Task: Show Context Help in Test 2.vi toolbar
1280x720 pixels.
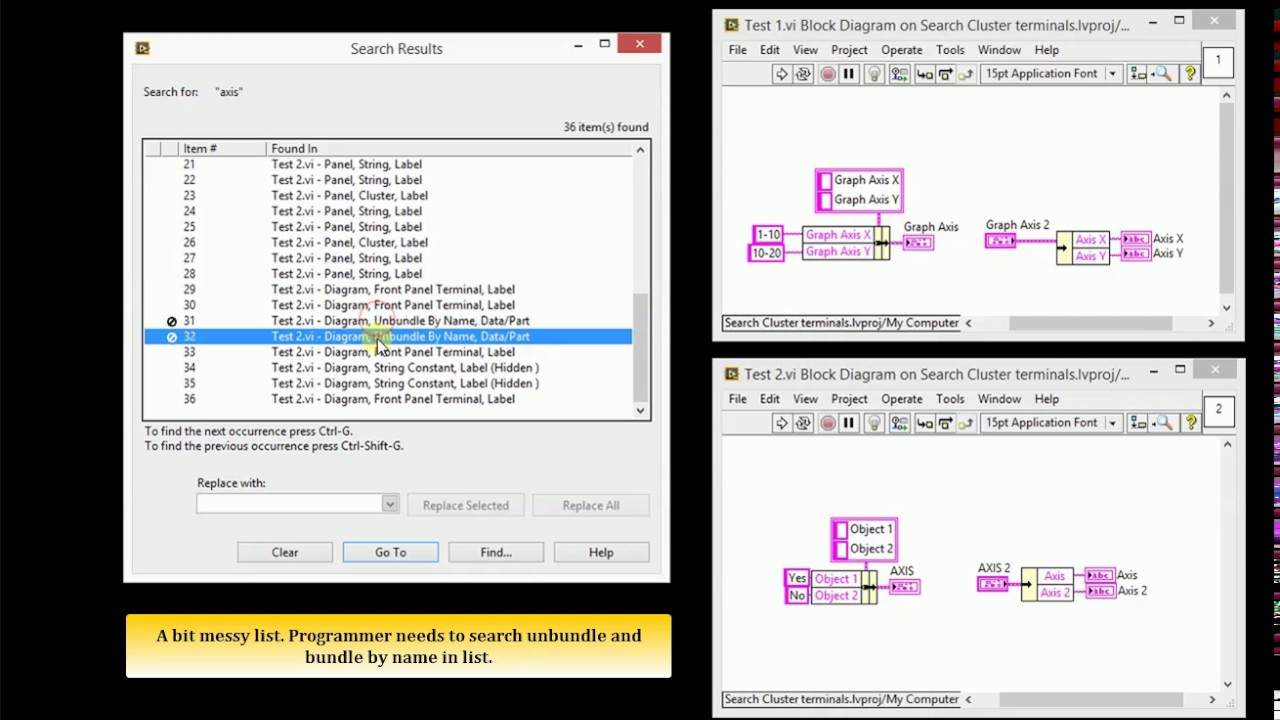Action: (x=1190, y=423)
